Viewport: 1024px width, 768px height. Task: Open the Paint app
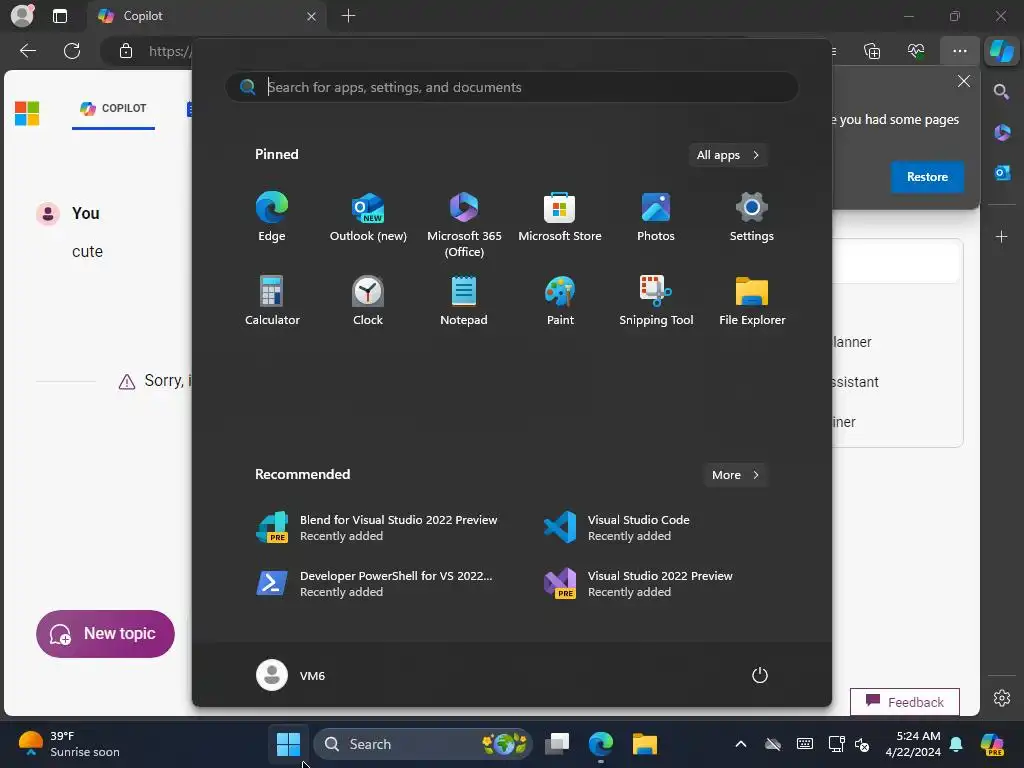coord(560,300)
